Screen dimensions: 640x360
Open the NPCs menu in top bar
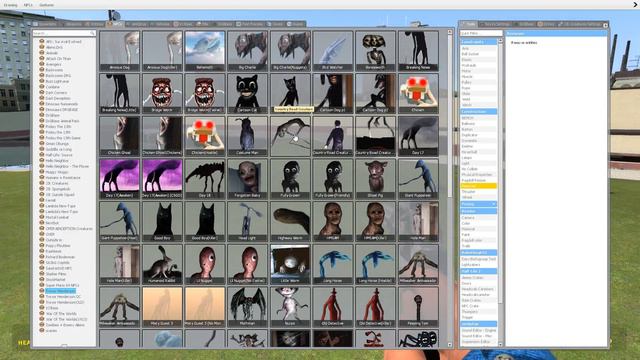(x=28, y=5)
